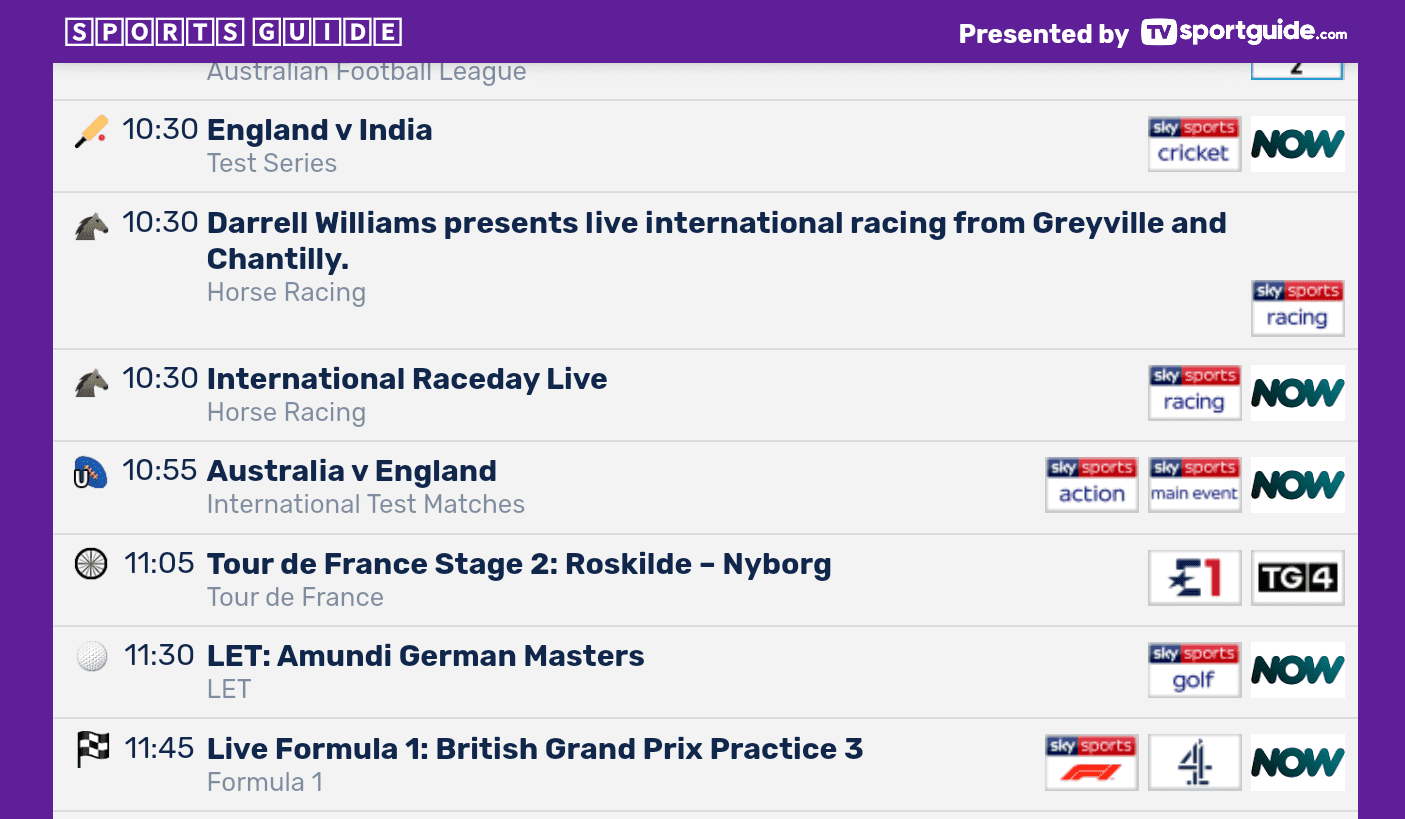The image size is (1405, 819).
Task: Open the TVsportguide.com presenter link
Action: click(x=1244, y=33)
